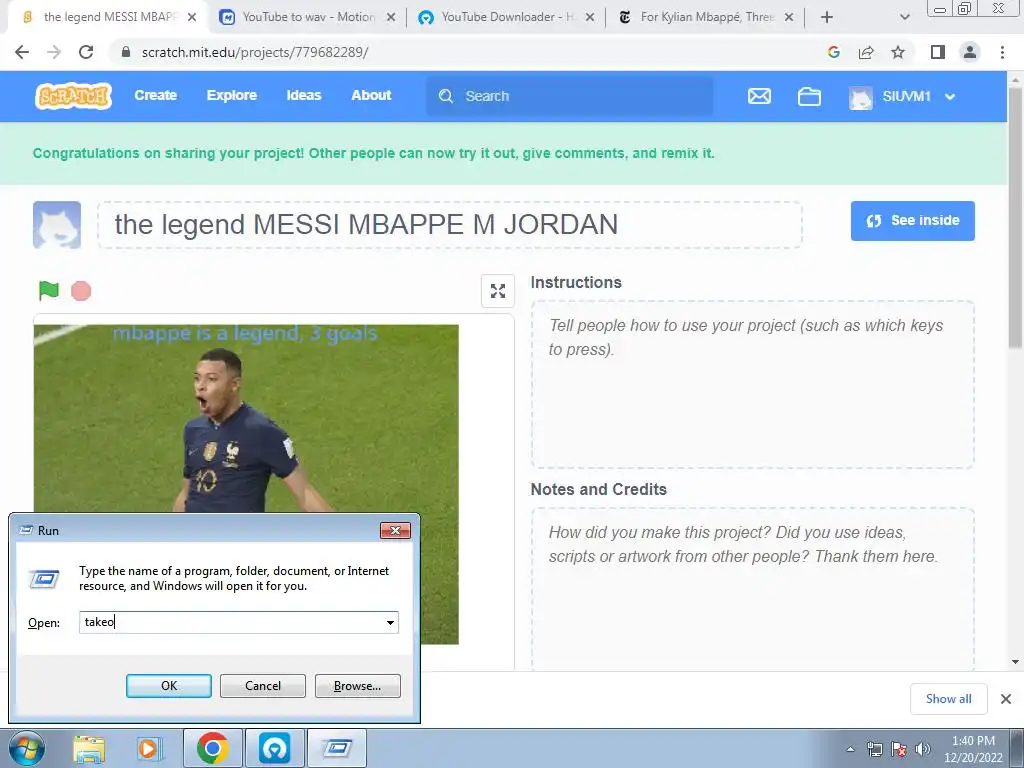Open YouTube downloader app in taskbar
This screenshot has width=1024, height=768.
pos(274,748)
